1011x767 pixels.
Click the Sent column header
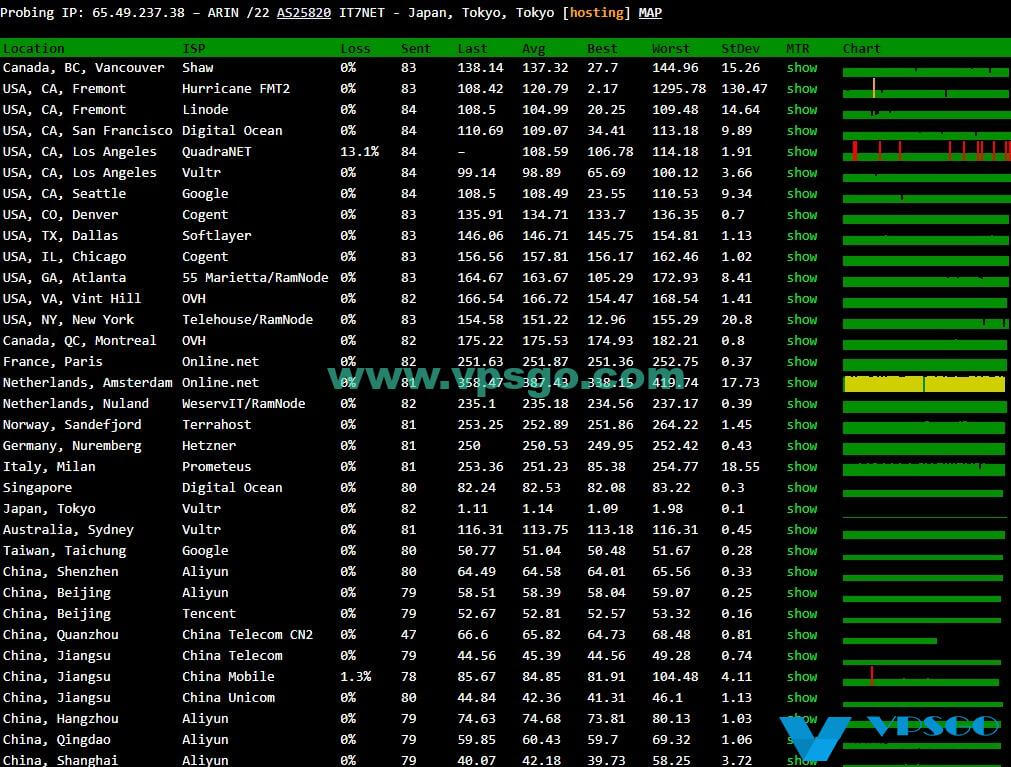(x=415, y=48)
